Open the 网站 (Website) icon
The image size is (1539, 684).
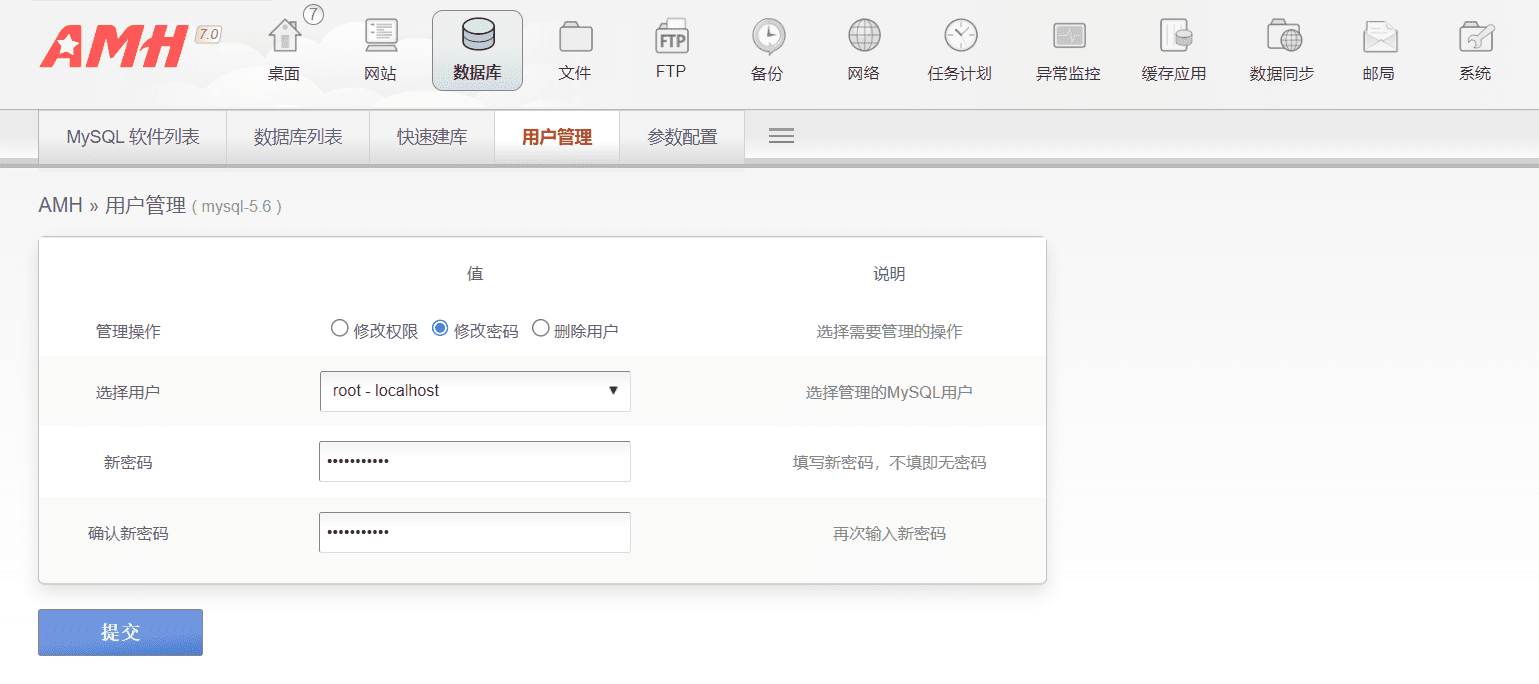pos(380,45)
